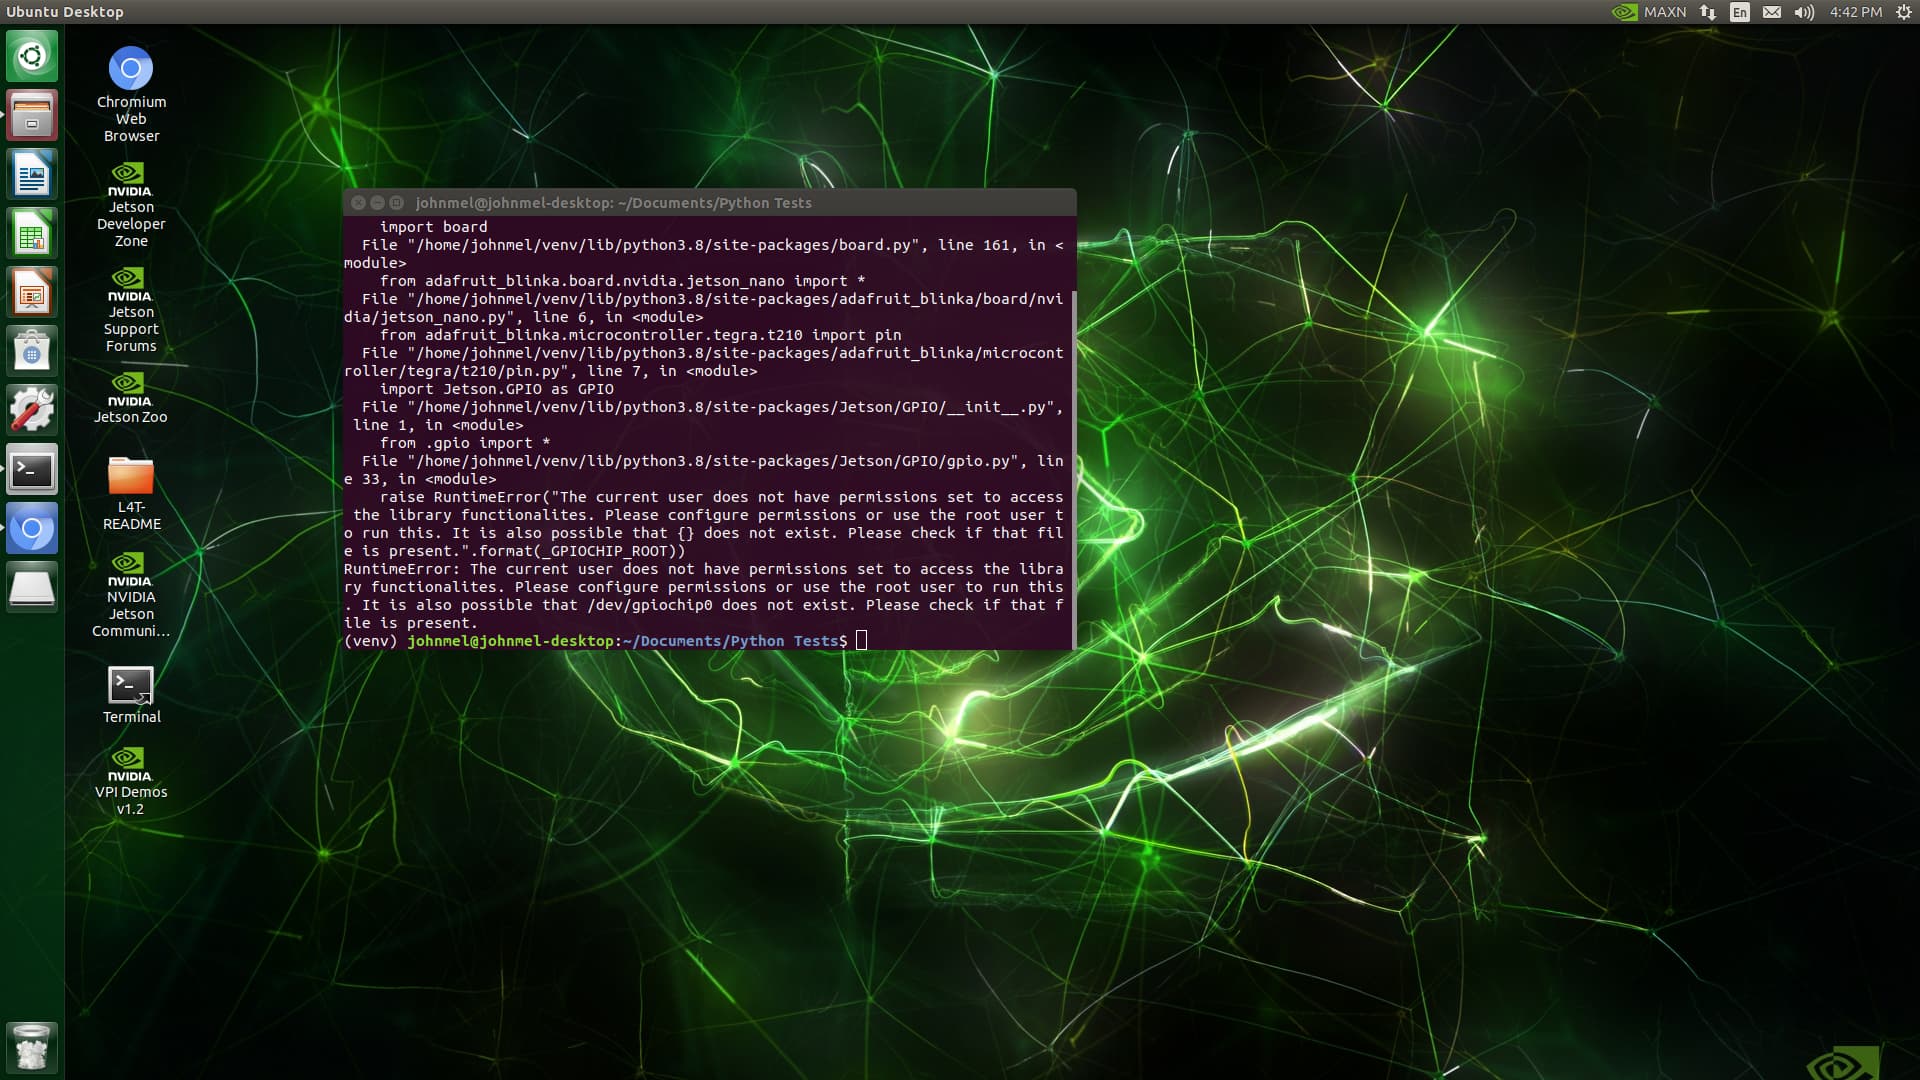Open Ubuntu Software from the launcher
This screenshot has width=1920, height=1080.
(32, 352)
